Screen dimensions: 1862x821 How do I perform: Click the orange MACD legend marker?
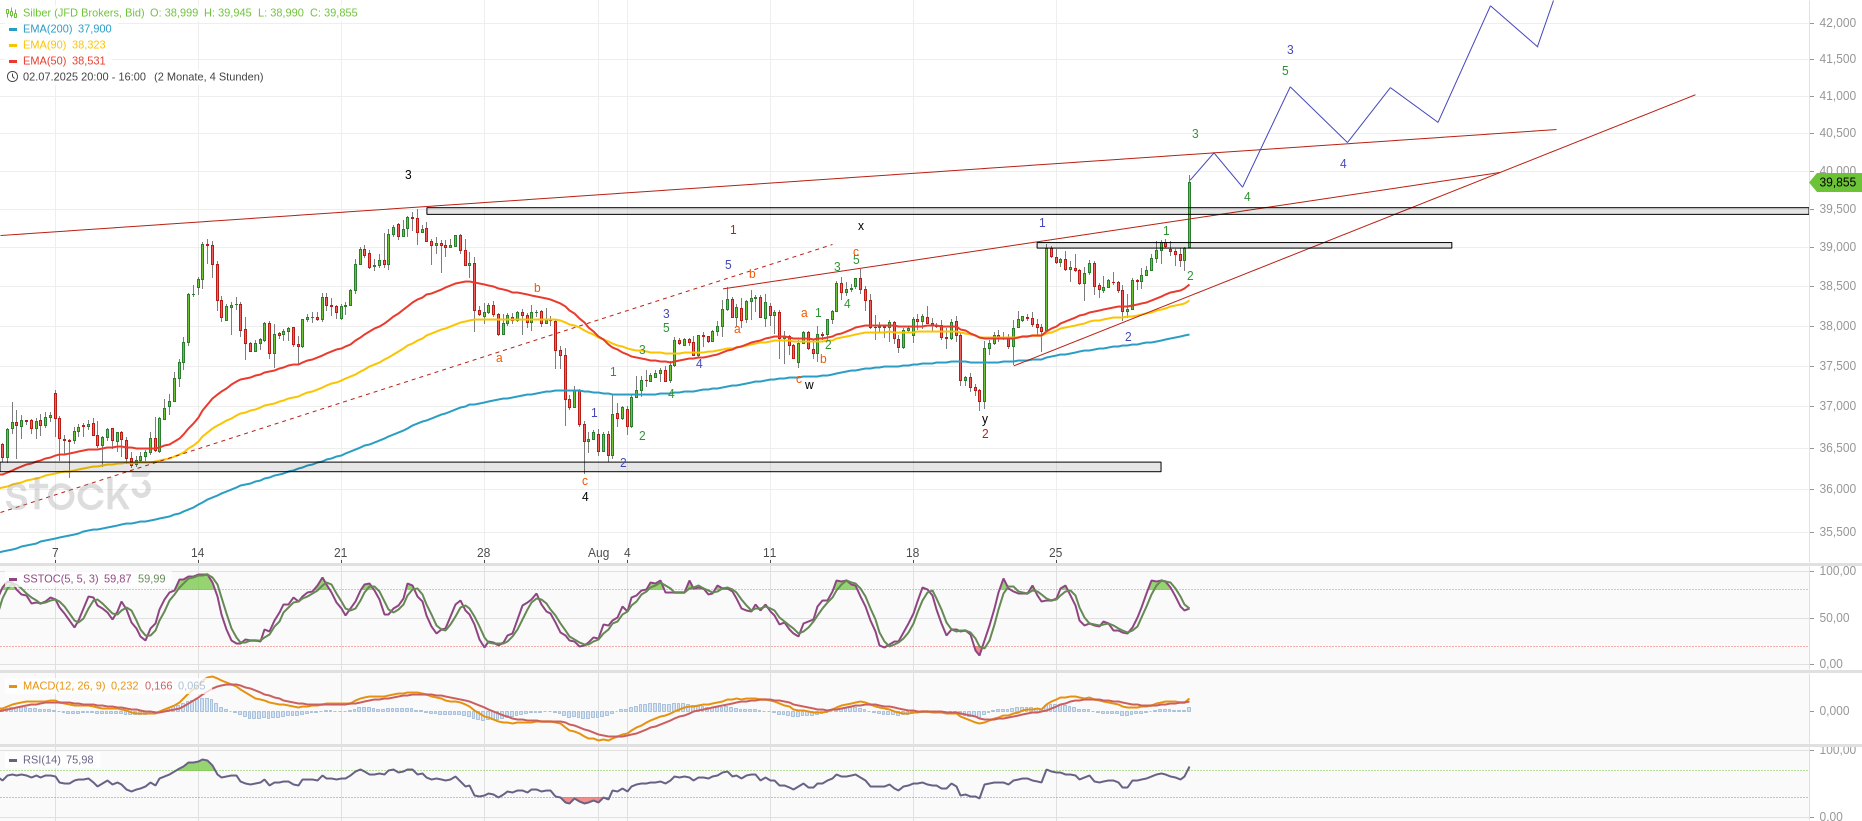click(12, 686)
